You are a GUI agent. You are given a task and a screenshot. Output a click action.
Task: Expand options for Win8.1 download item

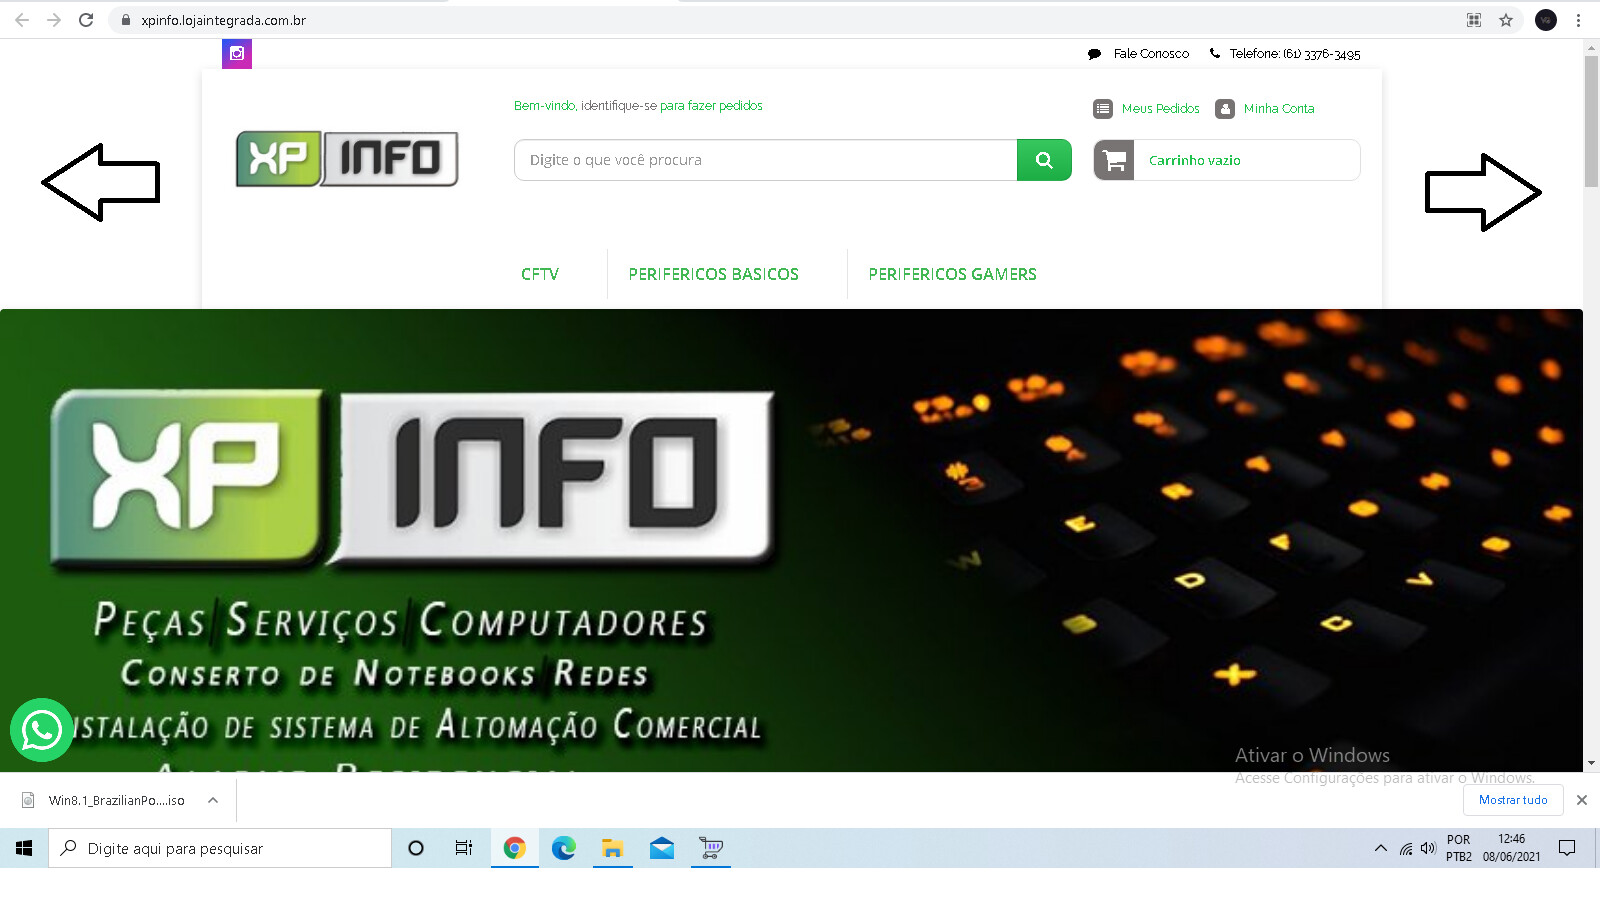point(213,800)
